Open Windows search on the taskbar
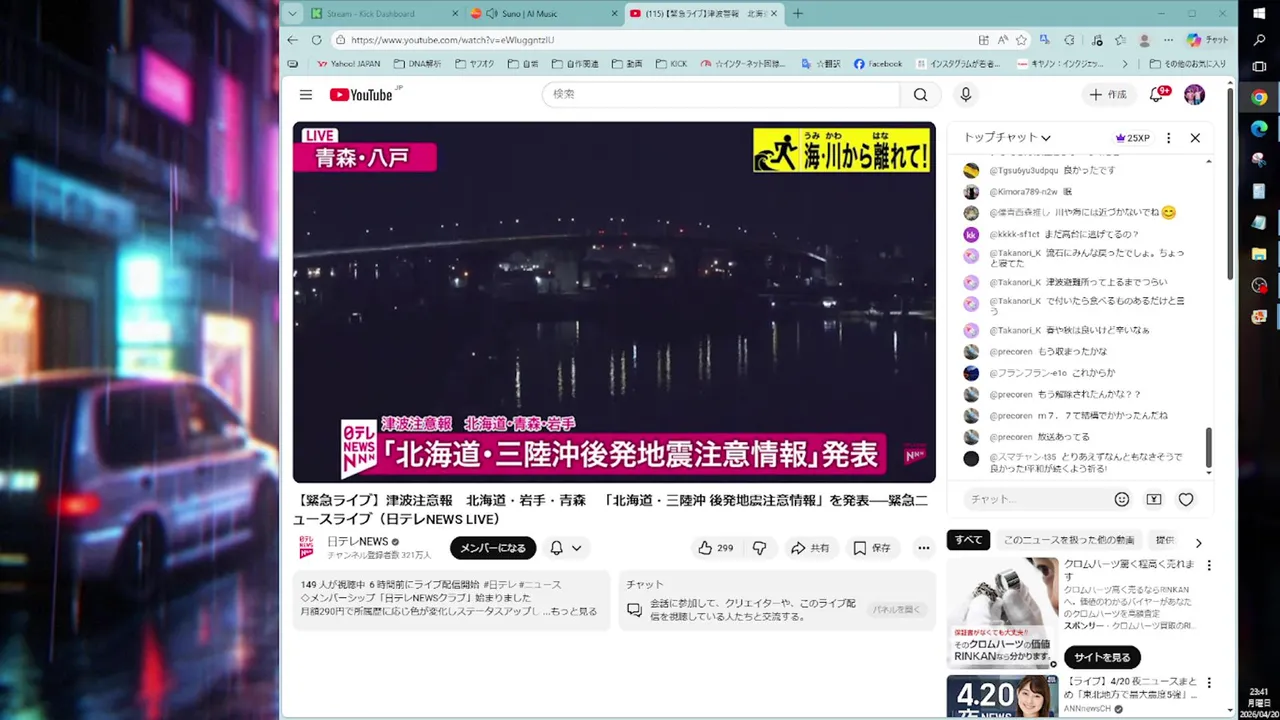 [1259, 40]
